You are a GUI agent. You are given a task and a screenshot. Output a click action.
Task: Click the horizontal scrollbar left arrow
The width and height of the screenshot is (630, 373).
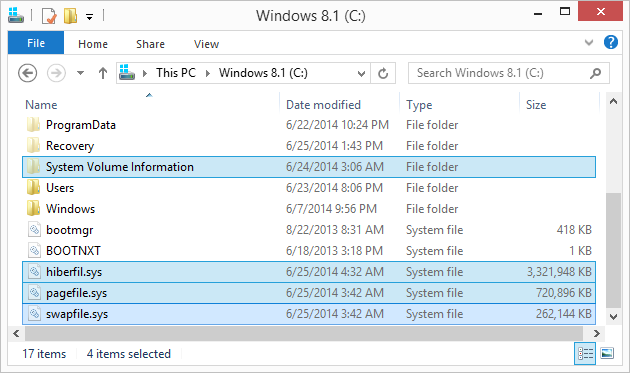(x=16, y=333)
